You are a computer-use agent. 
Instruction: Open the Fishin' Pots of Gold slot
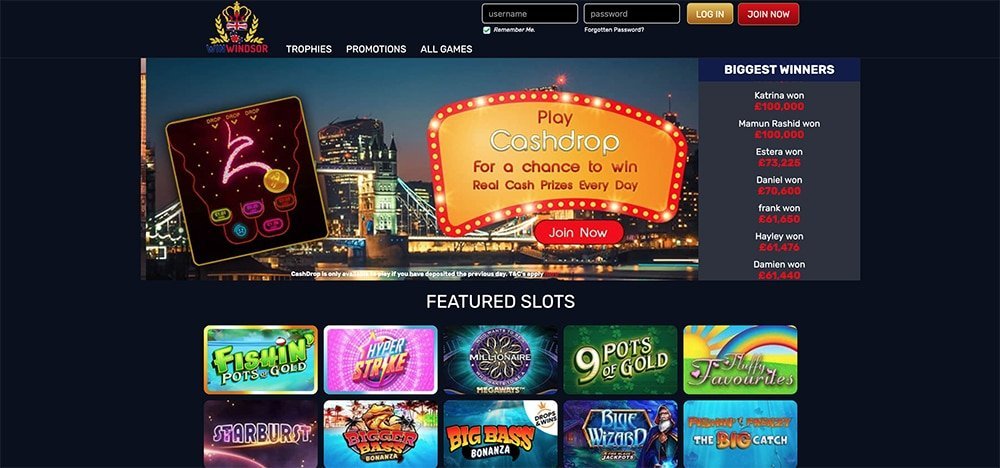coord(261,360)
